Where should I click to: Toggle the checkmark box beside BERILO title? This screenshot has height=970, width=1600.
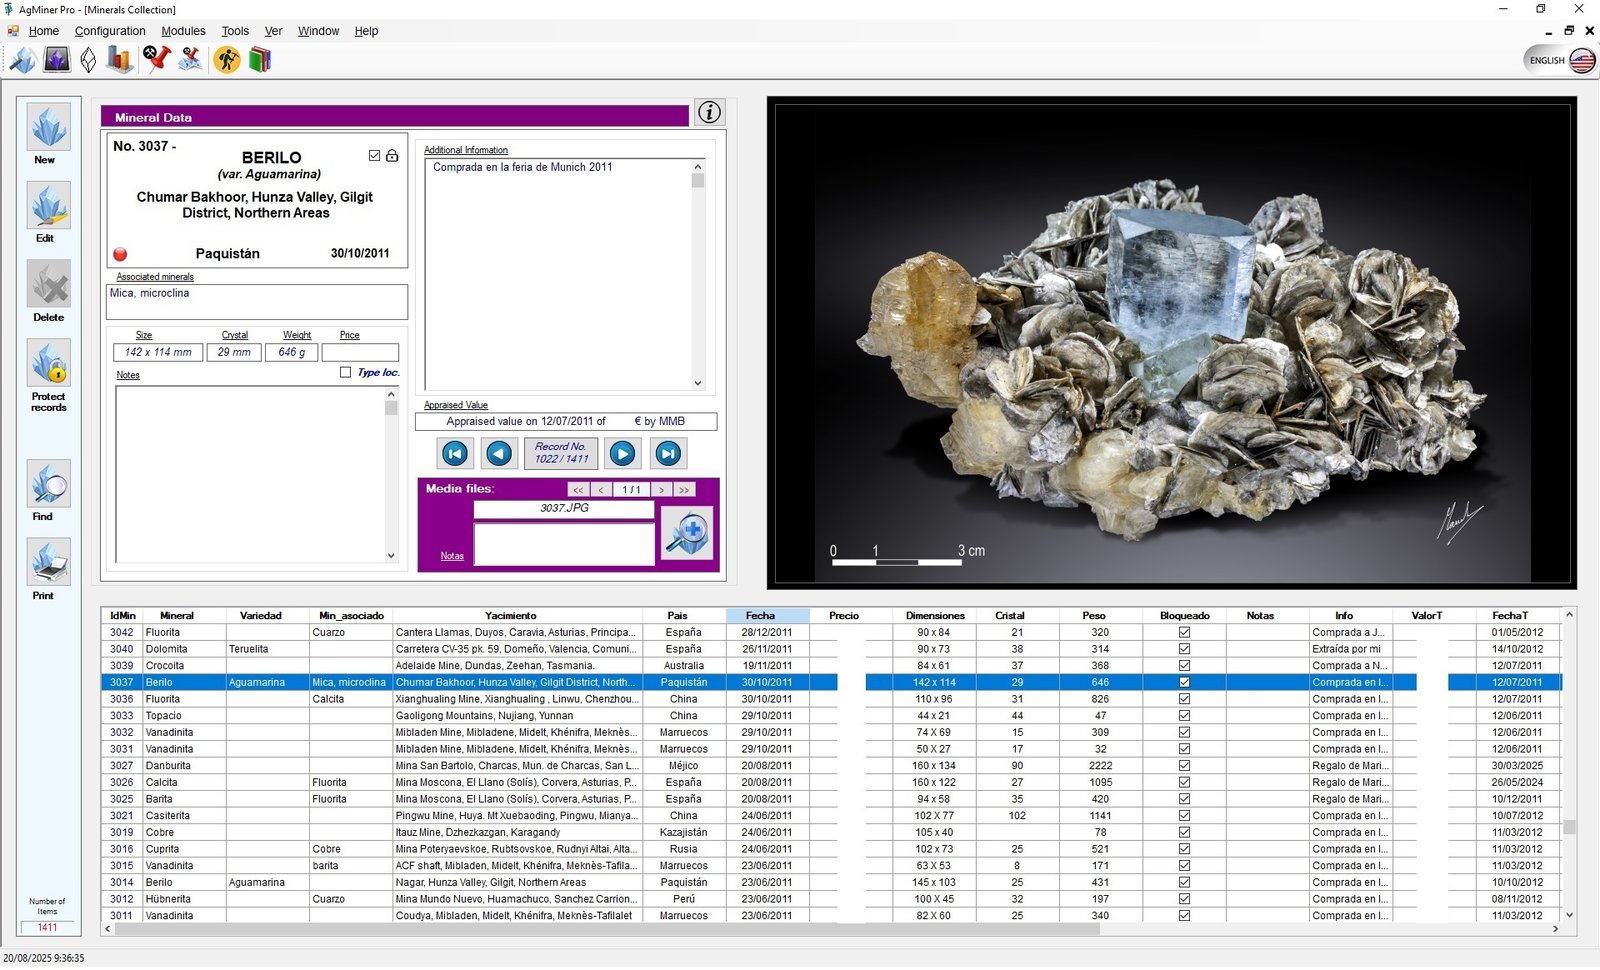click(x=375, y=156)
